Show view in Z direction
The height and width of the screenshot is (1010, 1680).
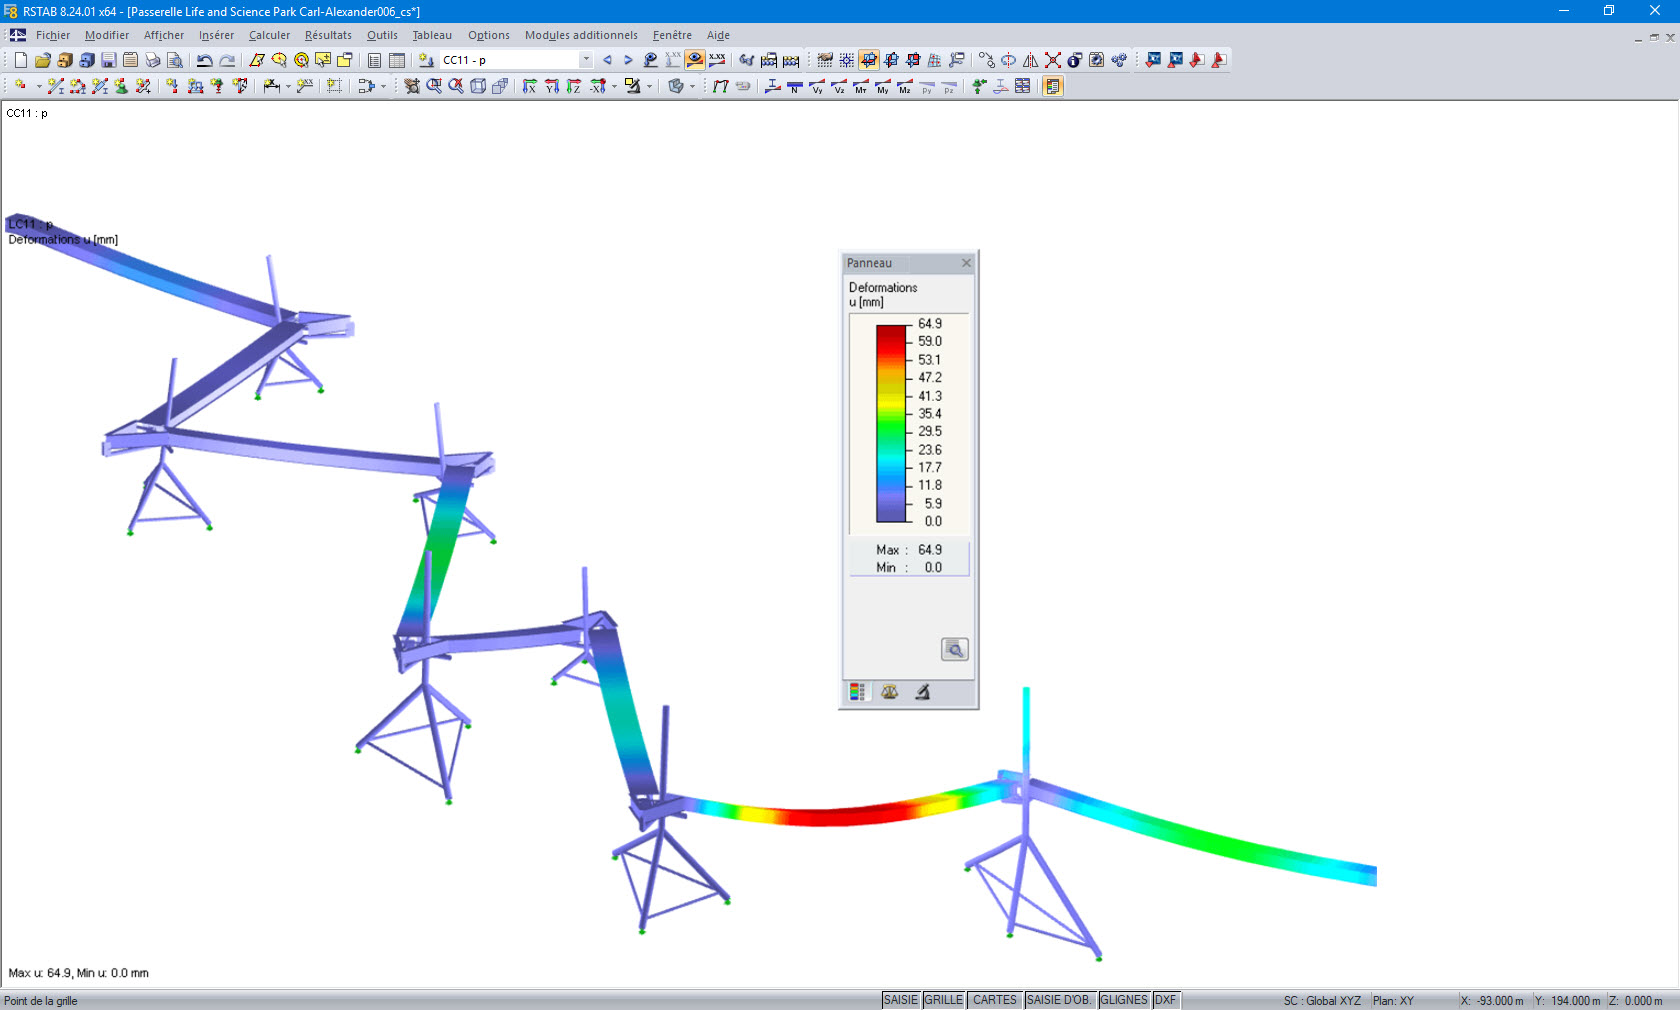pos(574,86)
